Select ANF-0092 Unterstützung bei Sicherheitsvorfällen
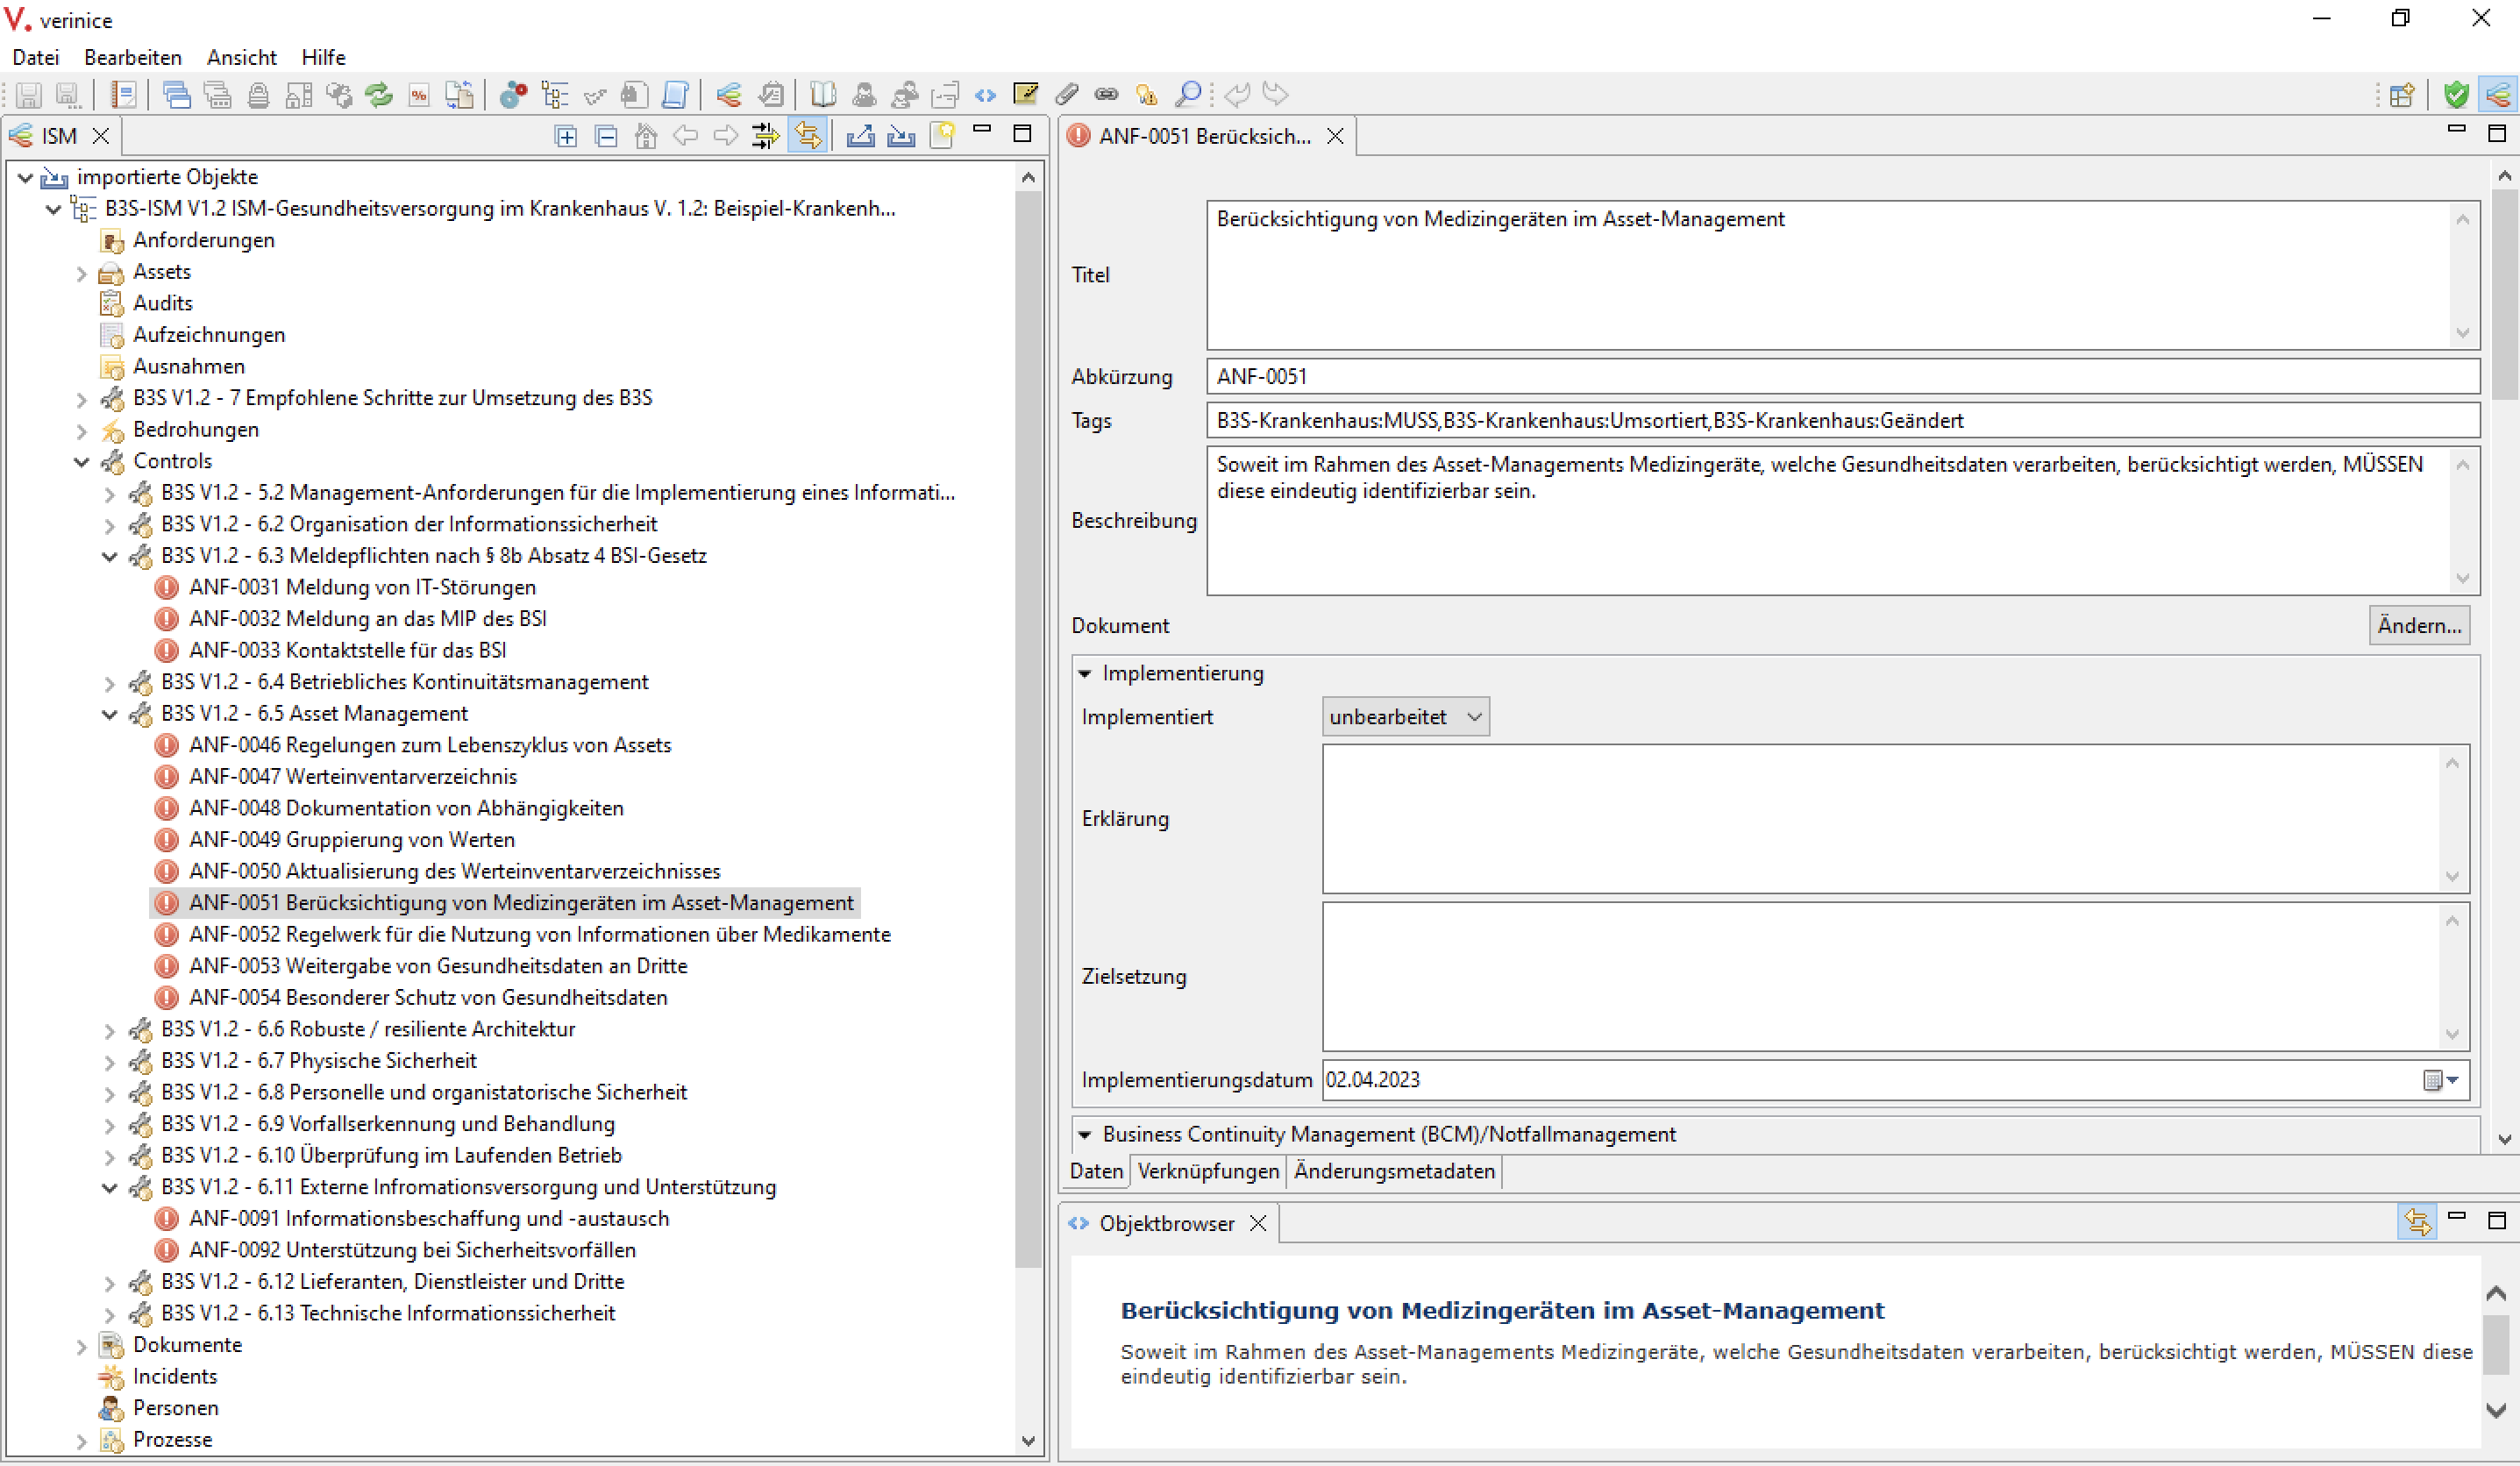Screen dimensions: 2520x1466 coord(412,1250)
